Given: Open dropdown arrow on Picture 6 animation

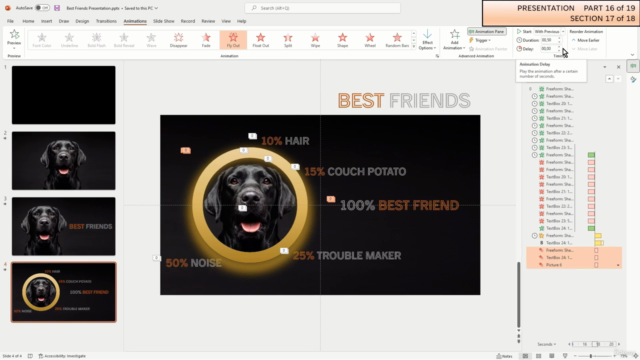Looking at the screenshot, I should (x=618, y=265).
